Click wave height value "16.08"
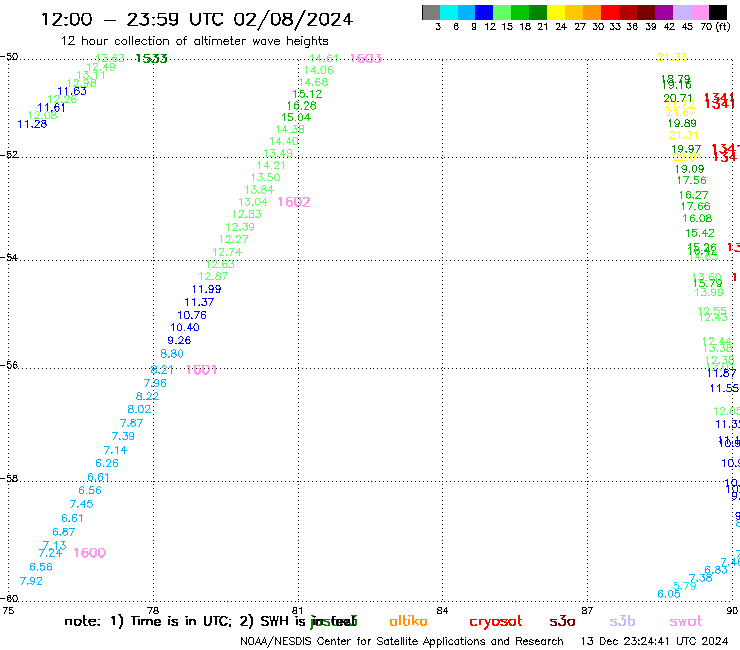Image resolution: width=740 pixels, height=650 pixels. (697, 219)
